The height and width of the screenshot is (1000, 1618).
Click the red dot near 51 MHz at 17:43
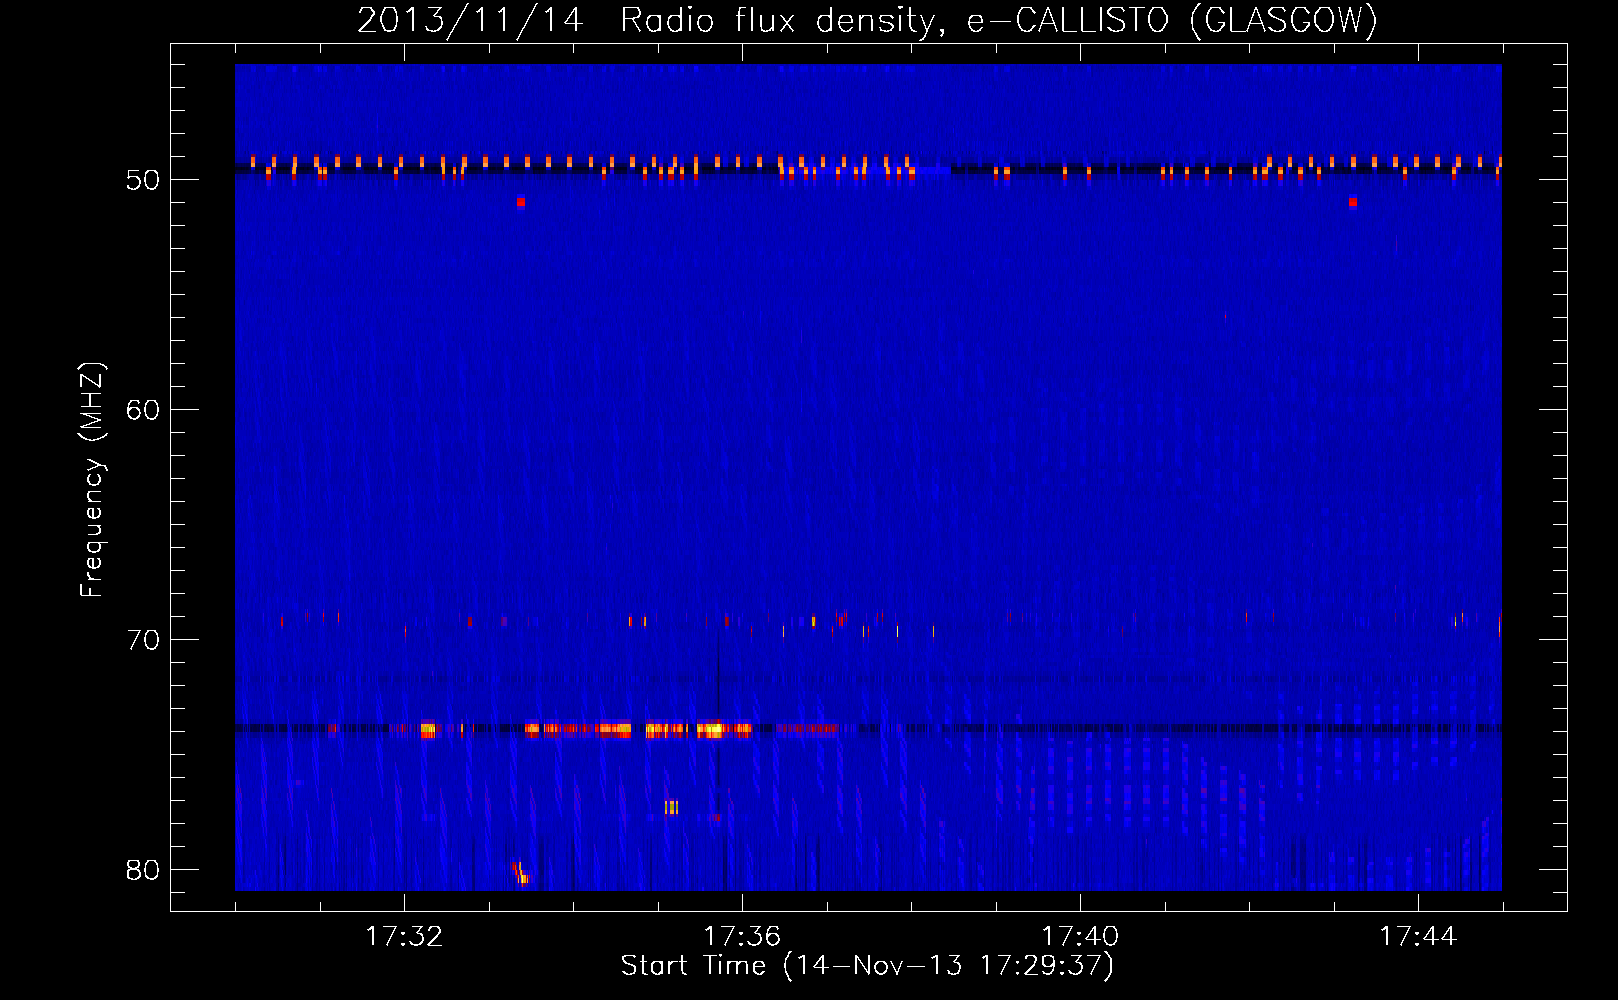1353,202
